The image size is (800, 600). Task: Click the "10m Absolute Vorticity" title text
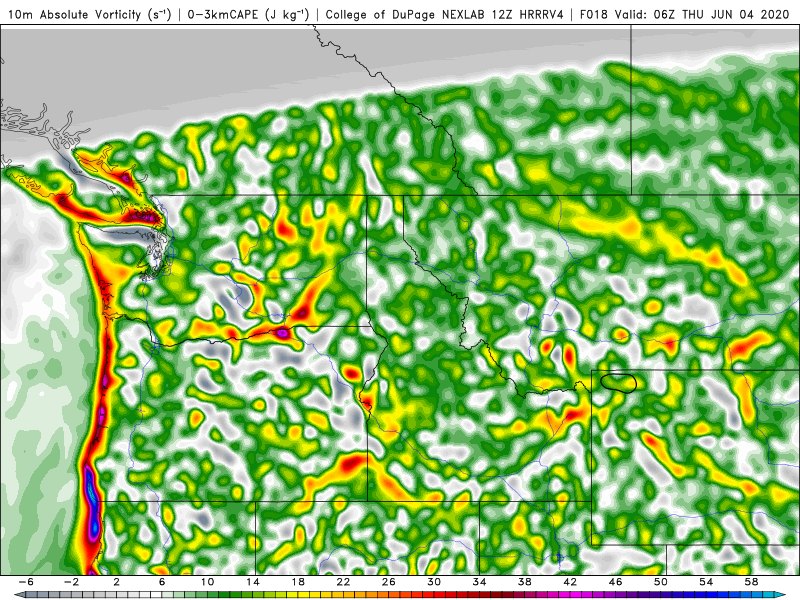pos(74,15)
